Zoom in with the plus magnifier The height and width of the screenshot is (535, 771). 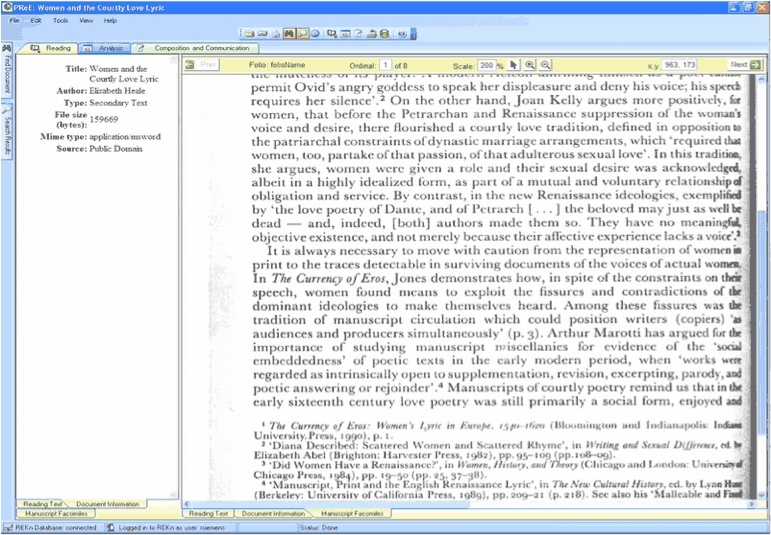[x=530, y=65]
